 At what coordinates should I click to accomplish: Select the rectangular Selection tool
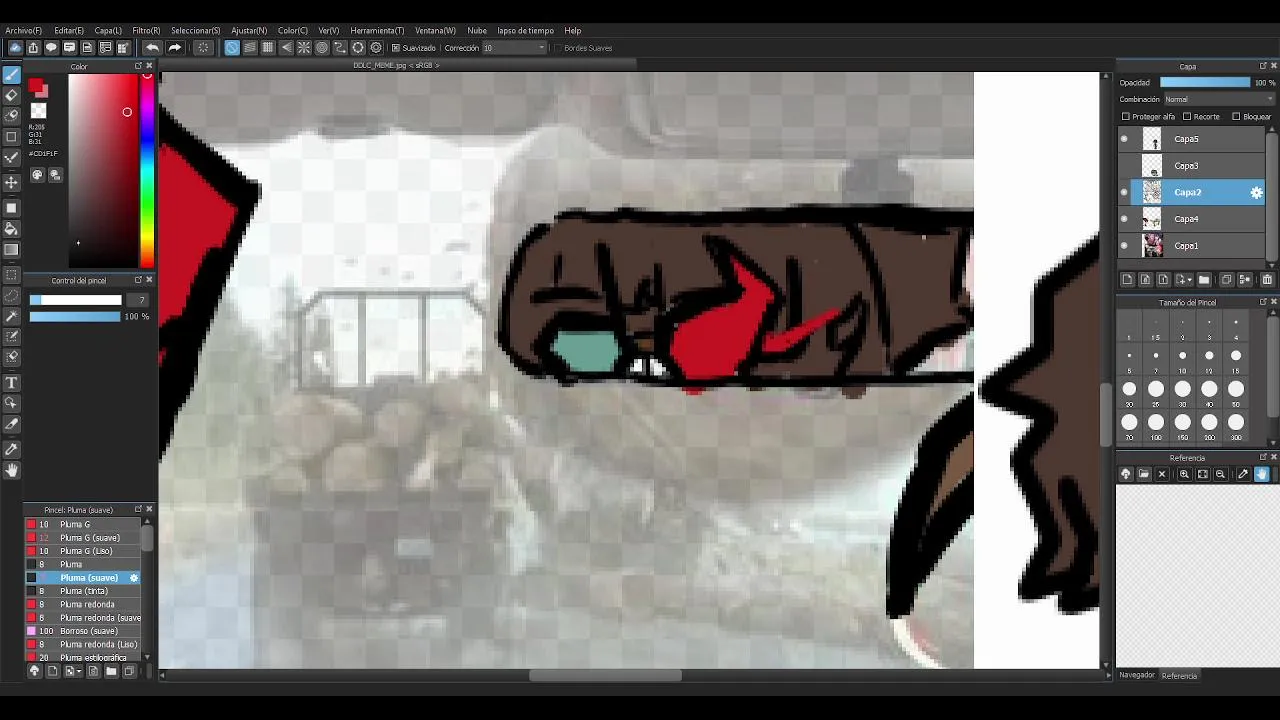click(12, 275)
